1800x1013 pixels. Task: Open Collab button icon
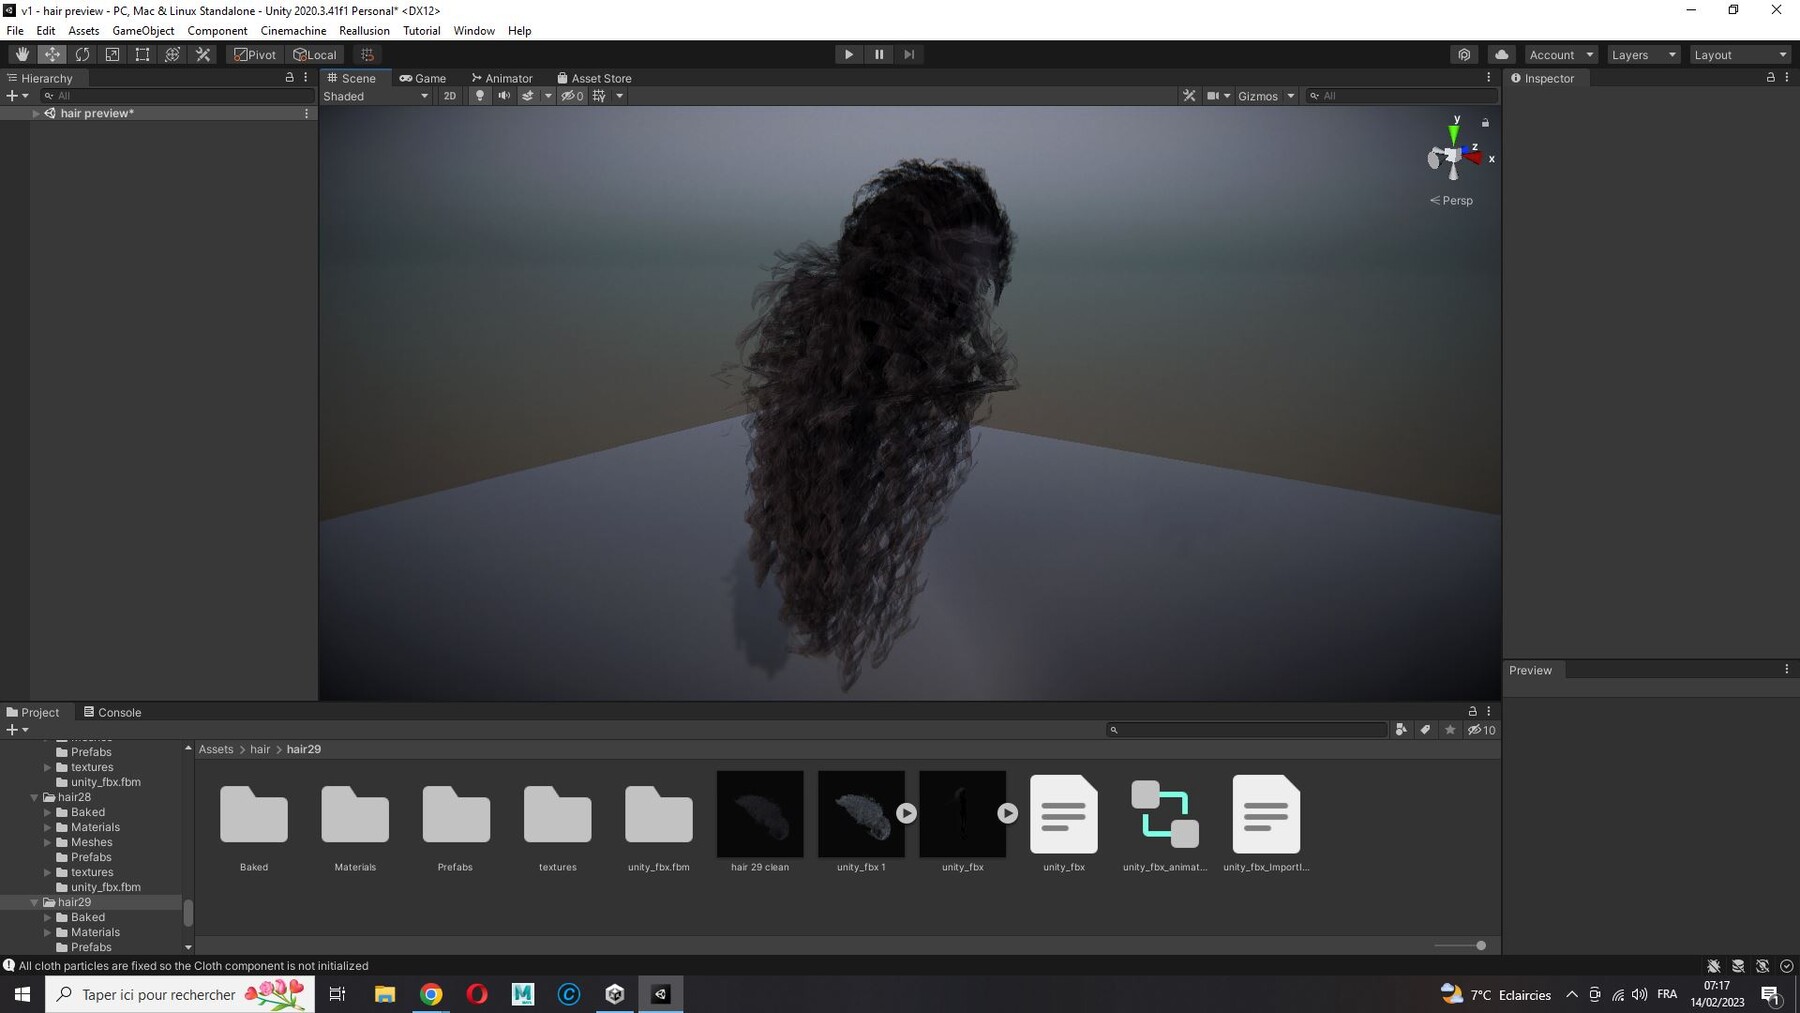(1464, 55)
